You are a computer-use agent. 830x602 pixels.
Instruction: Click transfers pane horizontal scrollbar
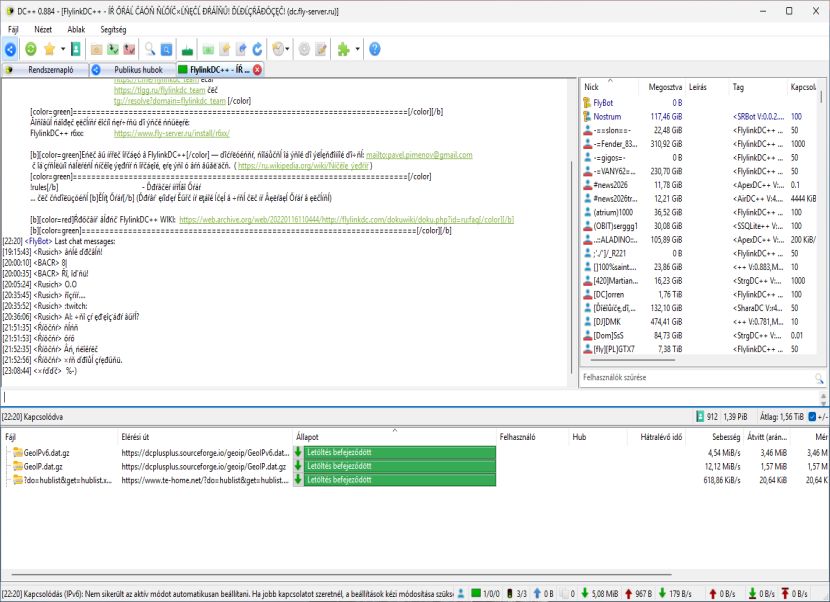341,574
